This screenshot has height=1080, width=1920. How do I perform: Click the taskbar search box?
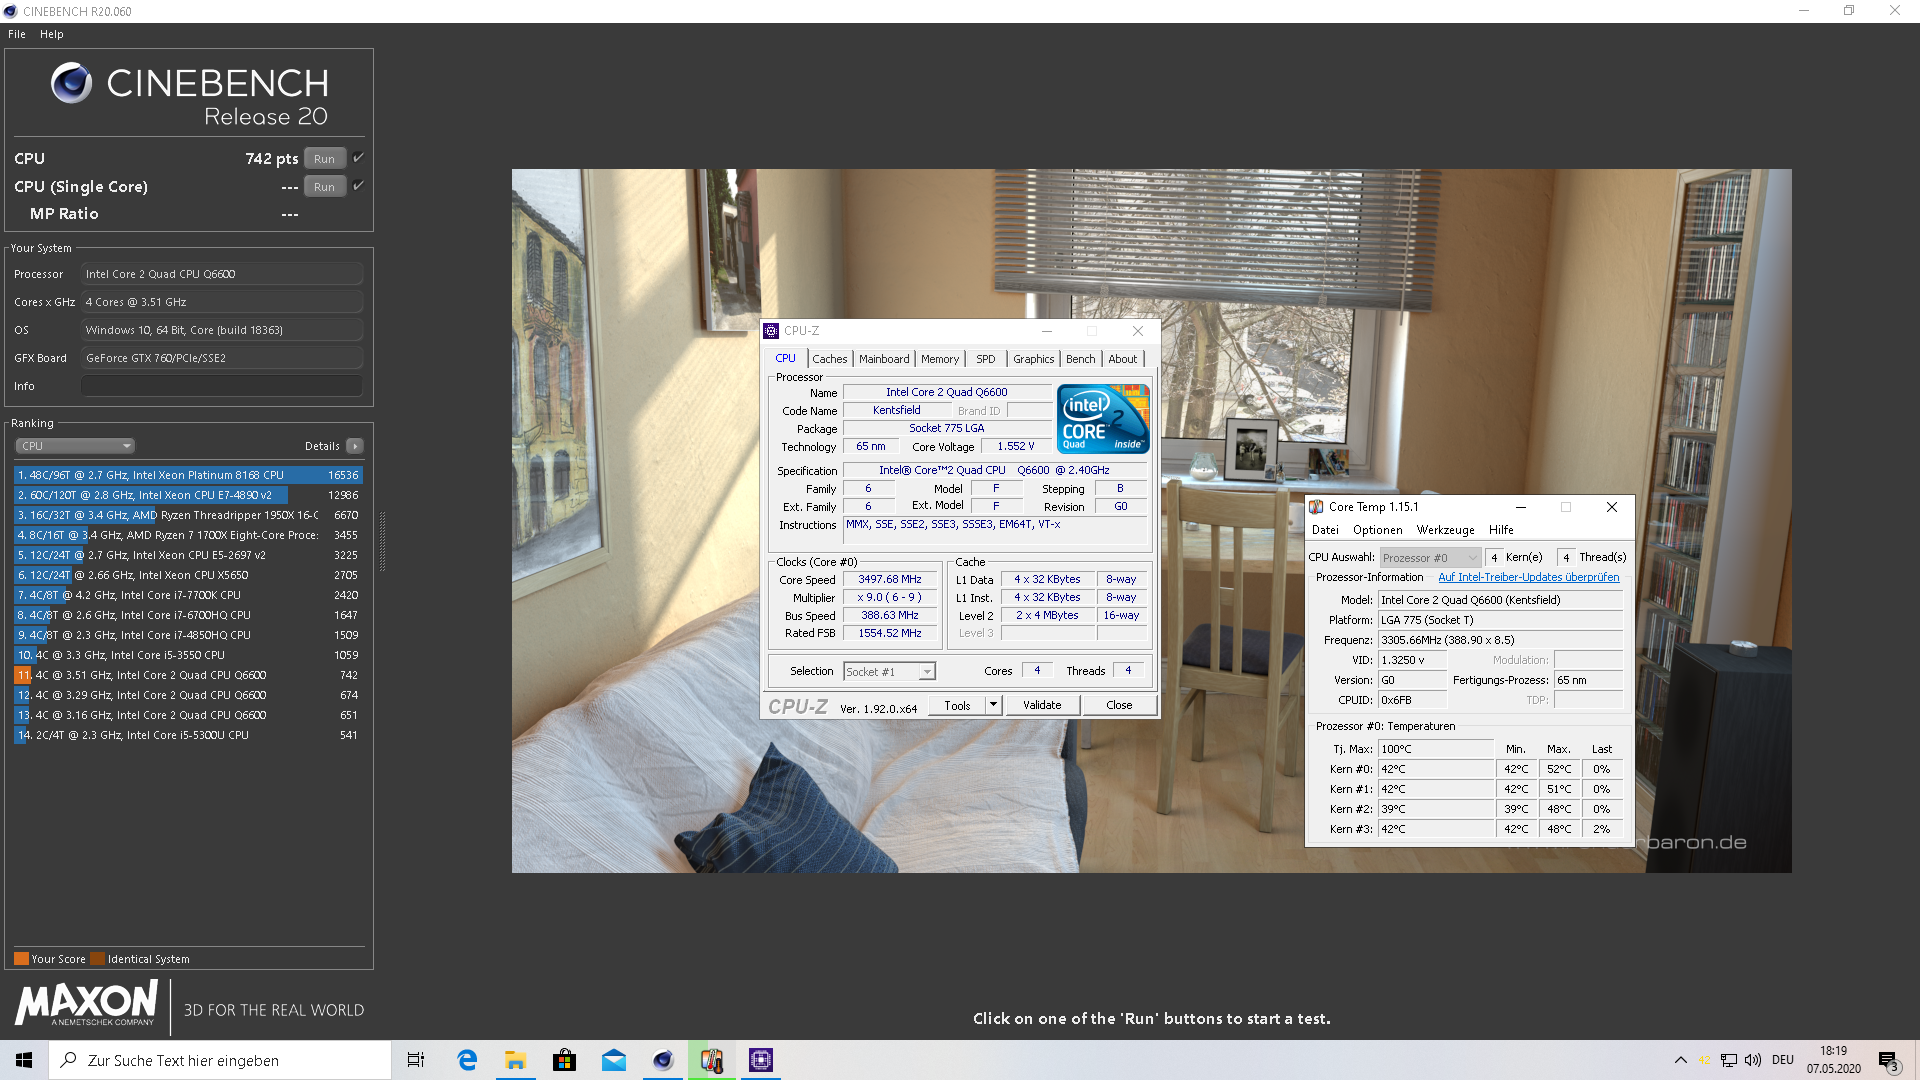coord(220,1060)
